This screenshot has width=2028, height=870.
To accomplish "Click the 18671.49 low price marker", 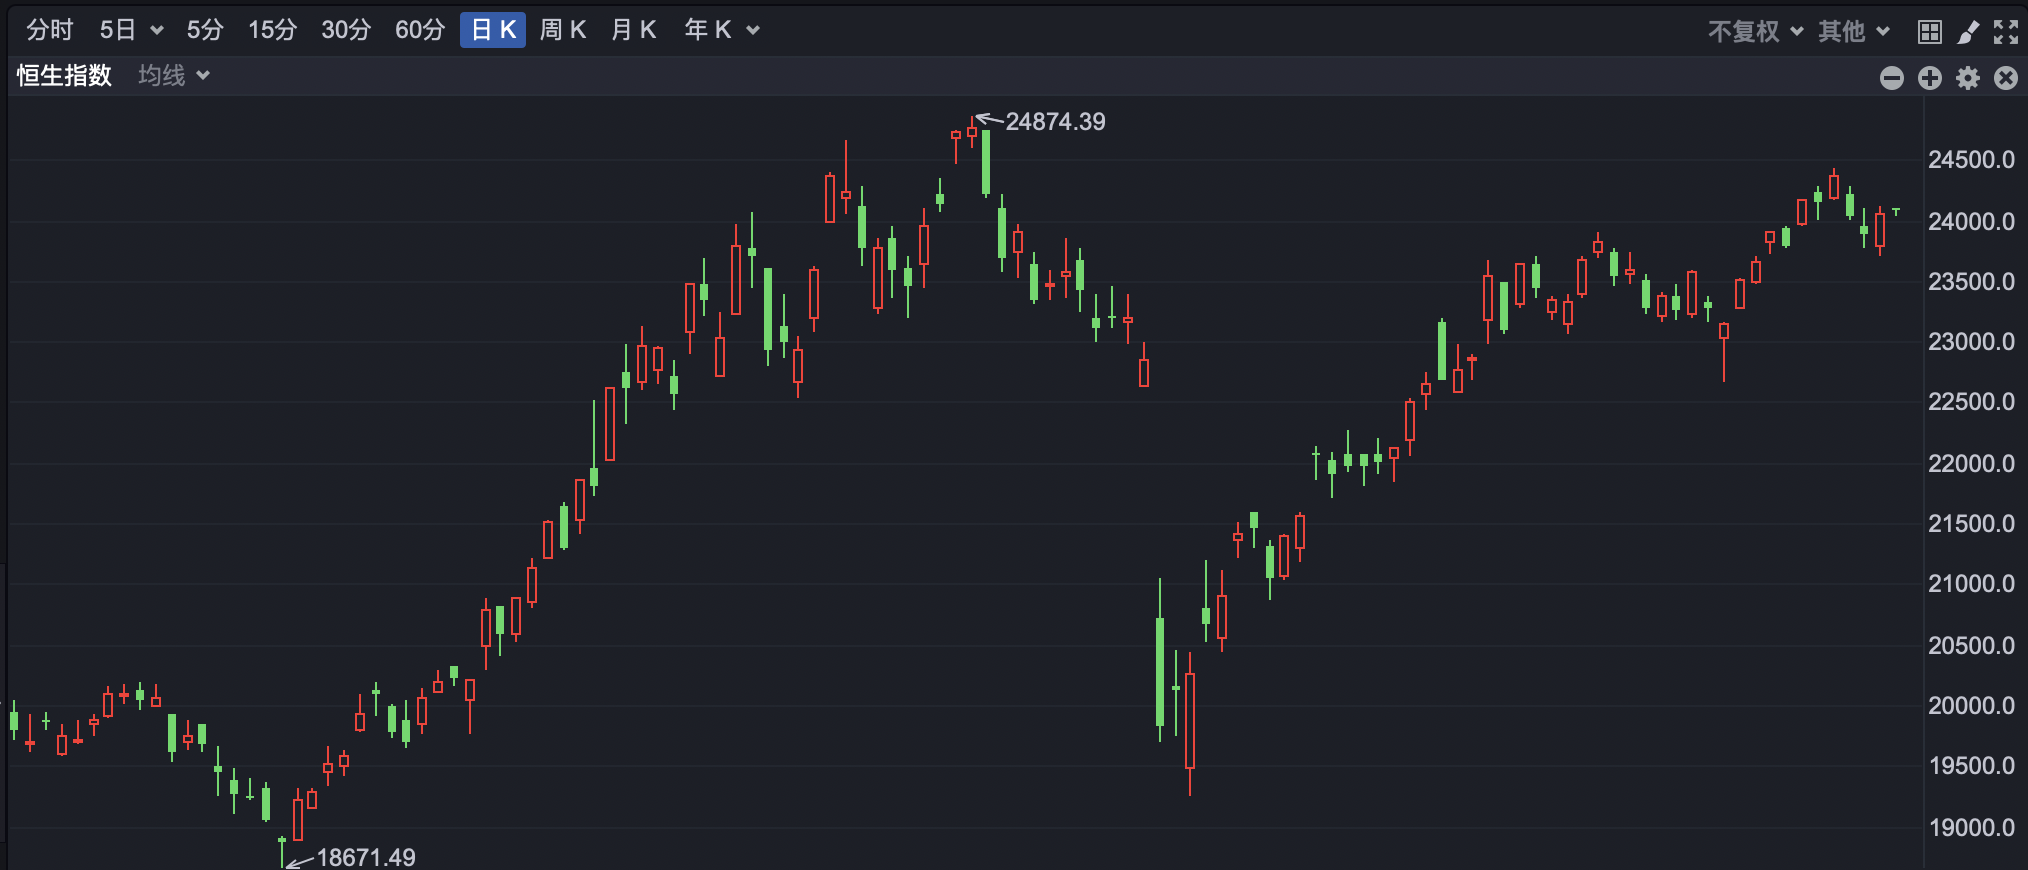I will tap(365, 857).
